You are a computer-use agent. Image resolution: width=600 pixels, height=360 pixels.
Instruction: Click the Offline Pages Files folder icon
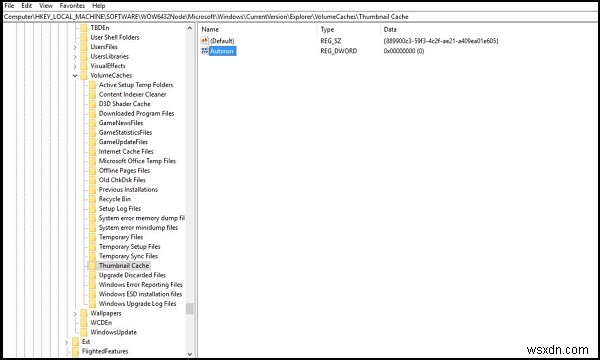click(92, 171)
